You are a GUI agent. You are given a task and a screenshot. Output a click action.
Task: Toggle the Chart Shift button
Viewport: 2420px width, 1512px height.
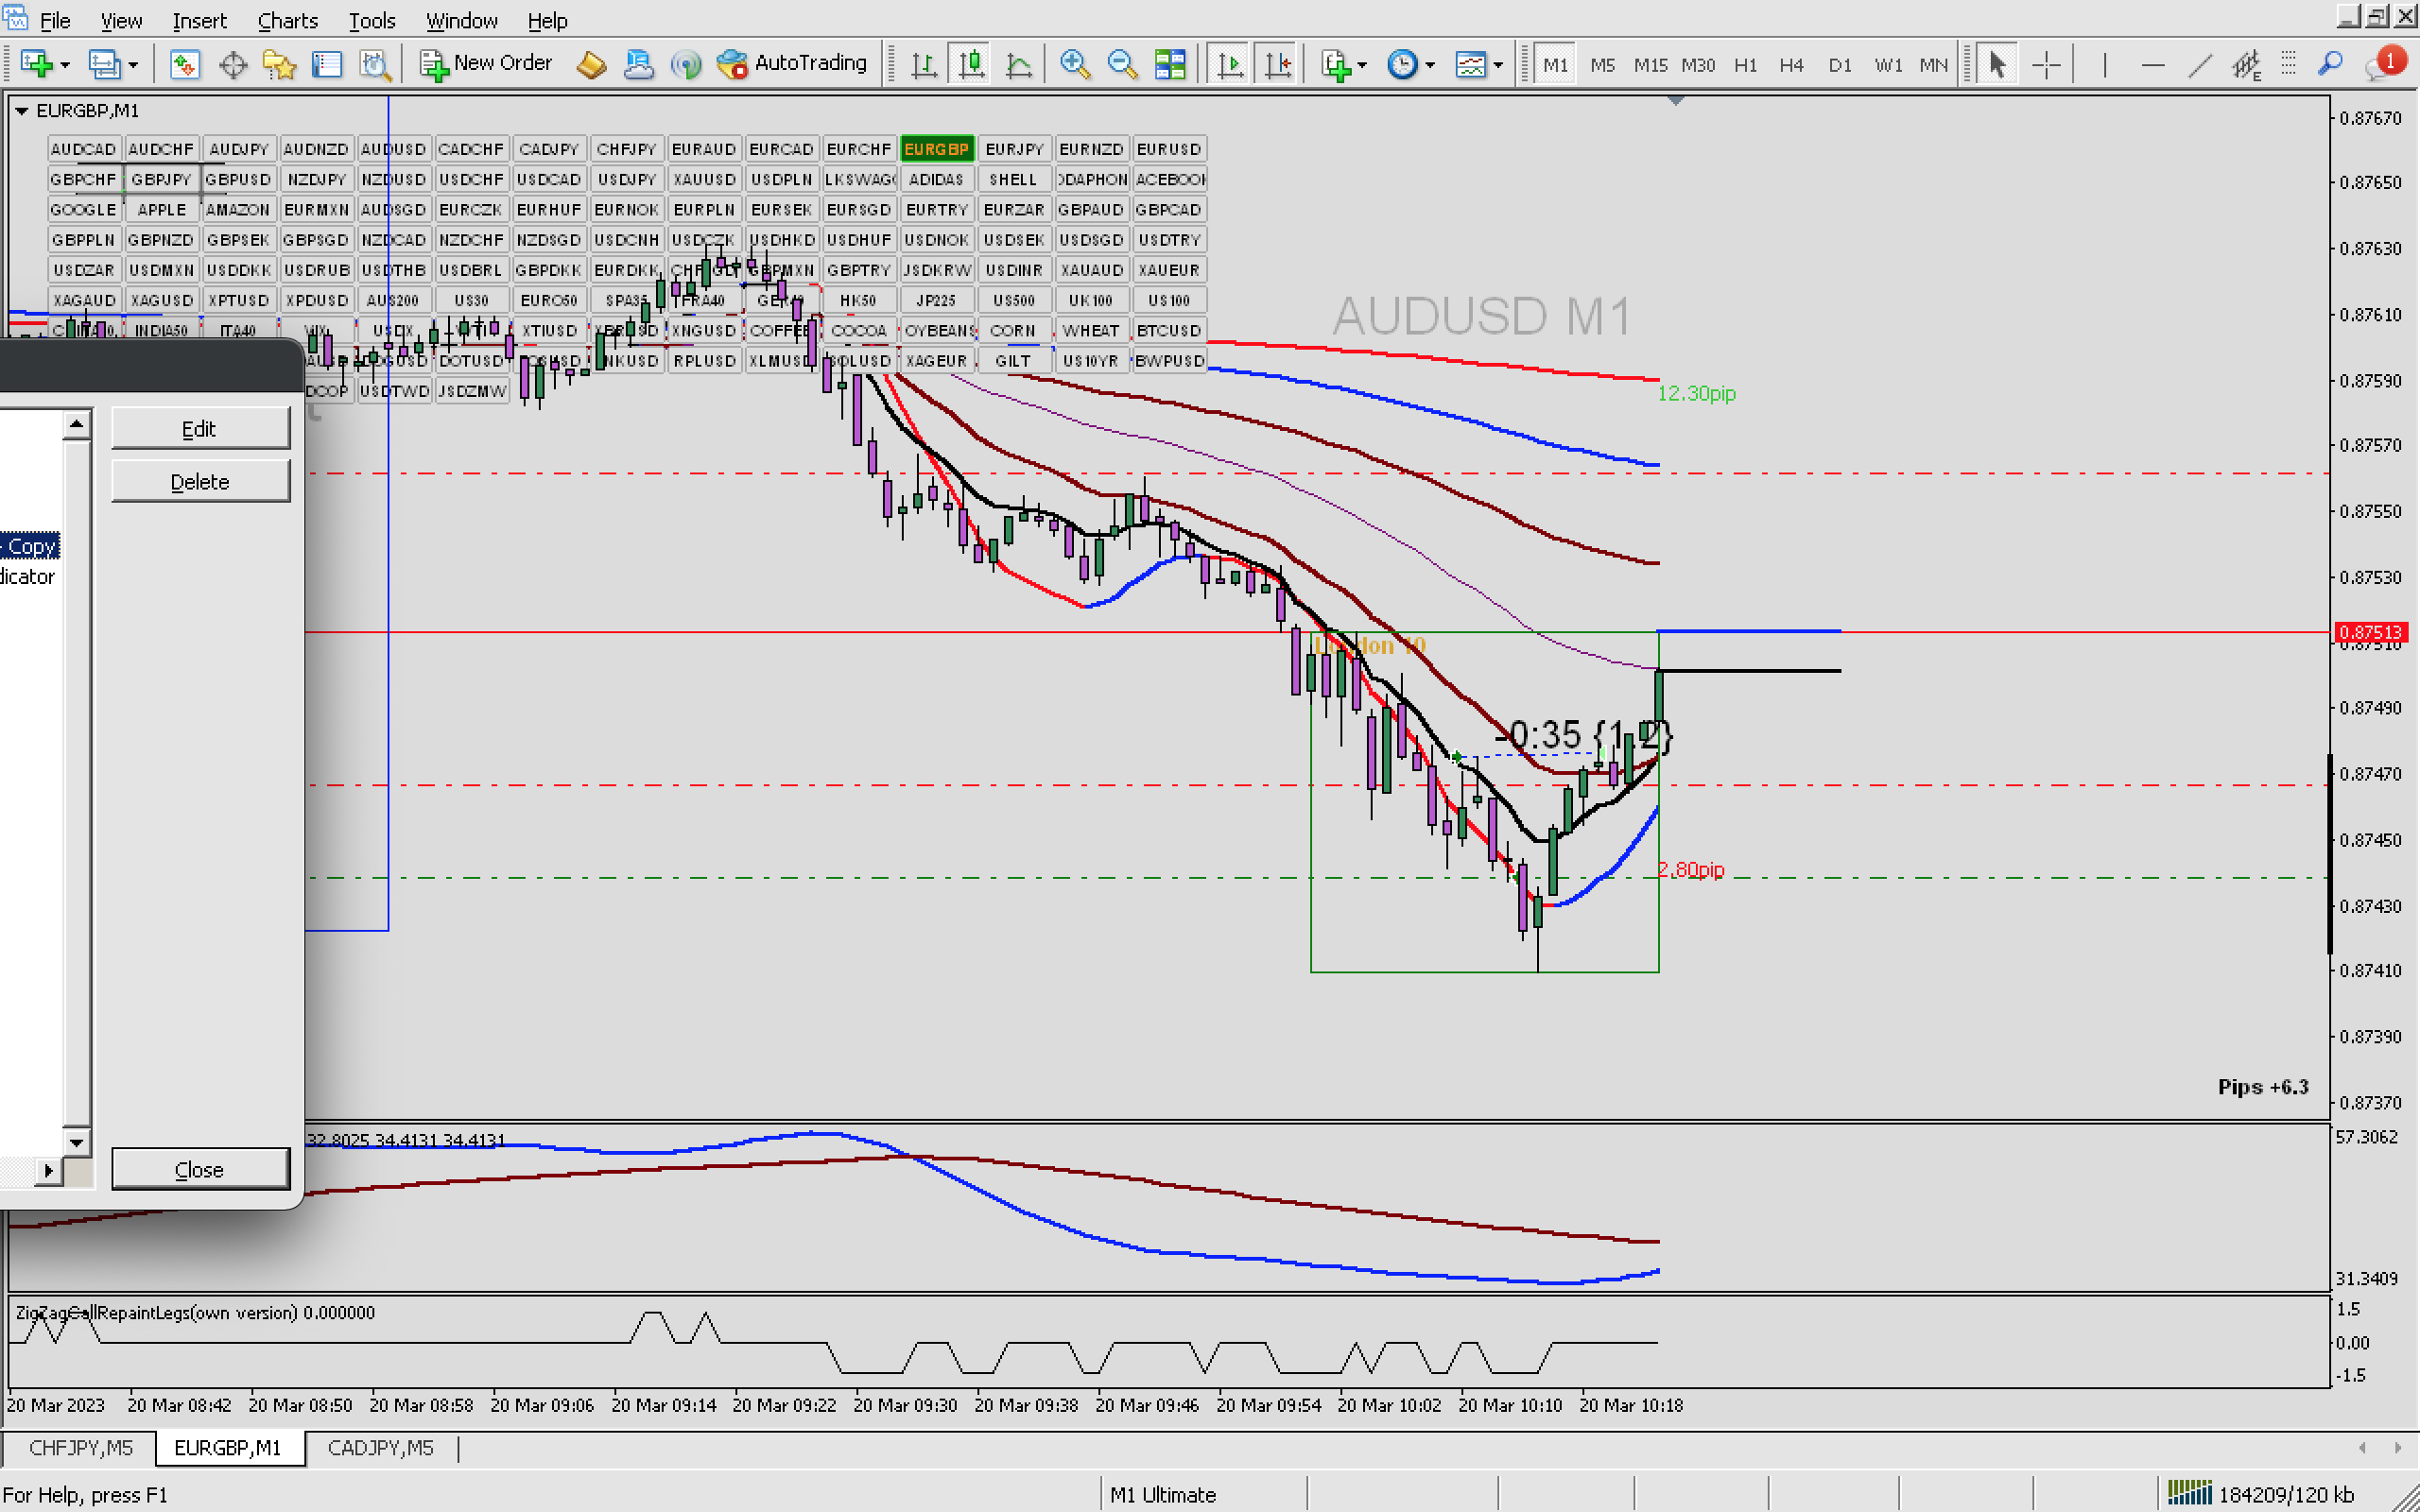click(x=1278, y=65)
